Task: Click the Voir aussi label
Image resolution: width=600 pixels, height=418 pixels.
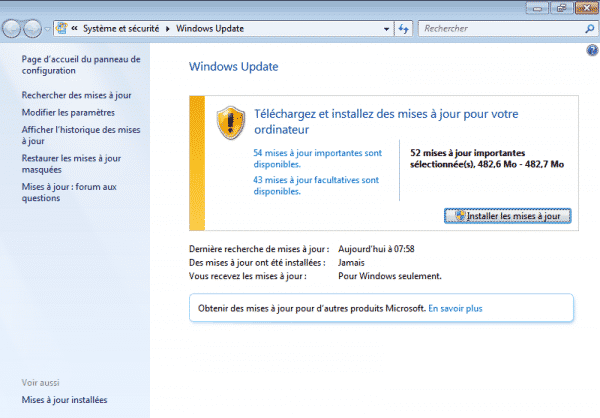Action: [x=41, y=383]
